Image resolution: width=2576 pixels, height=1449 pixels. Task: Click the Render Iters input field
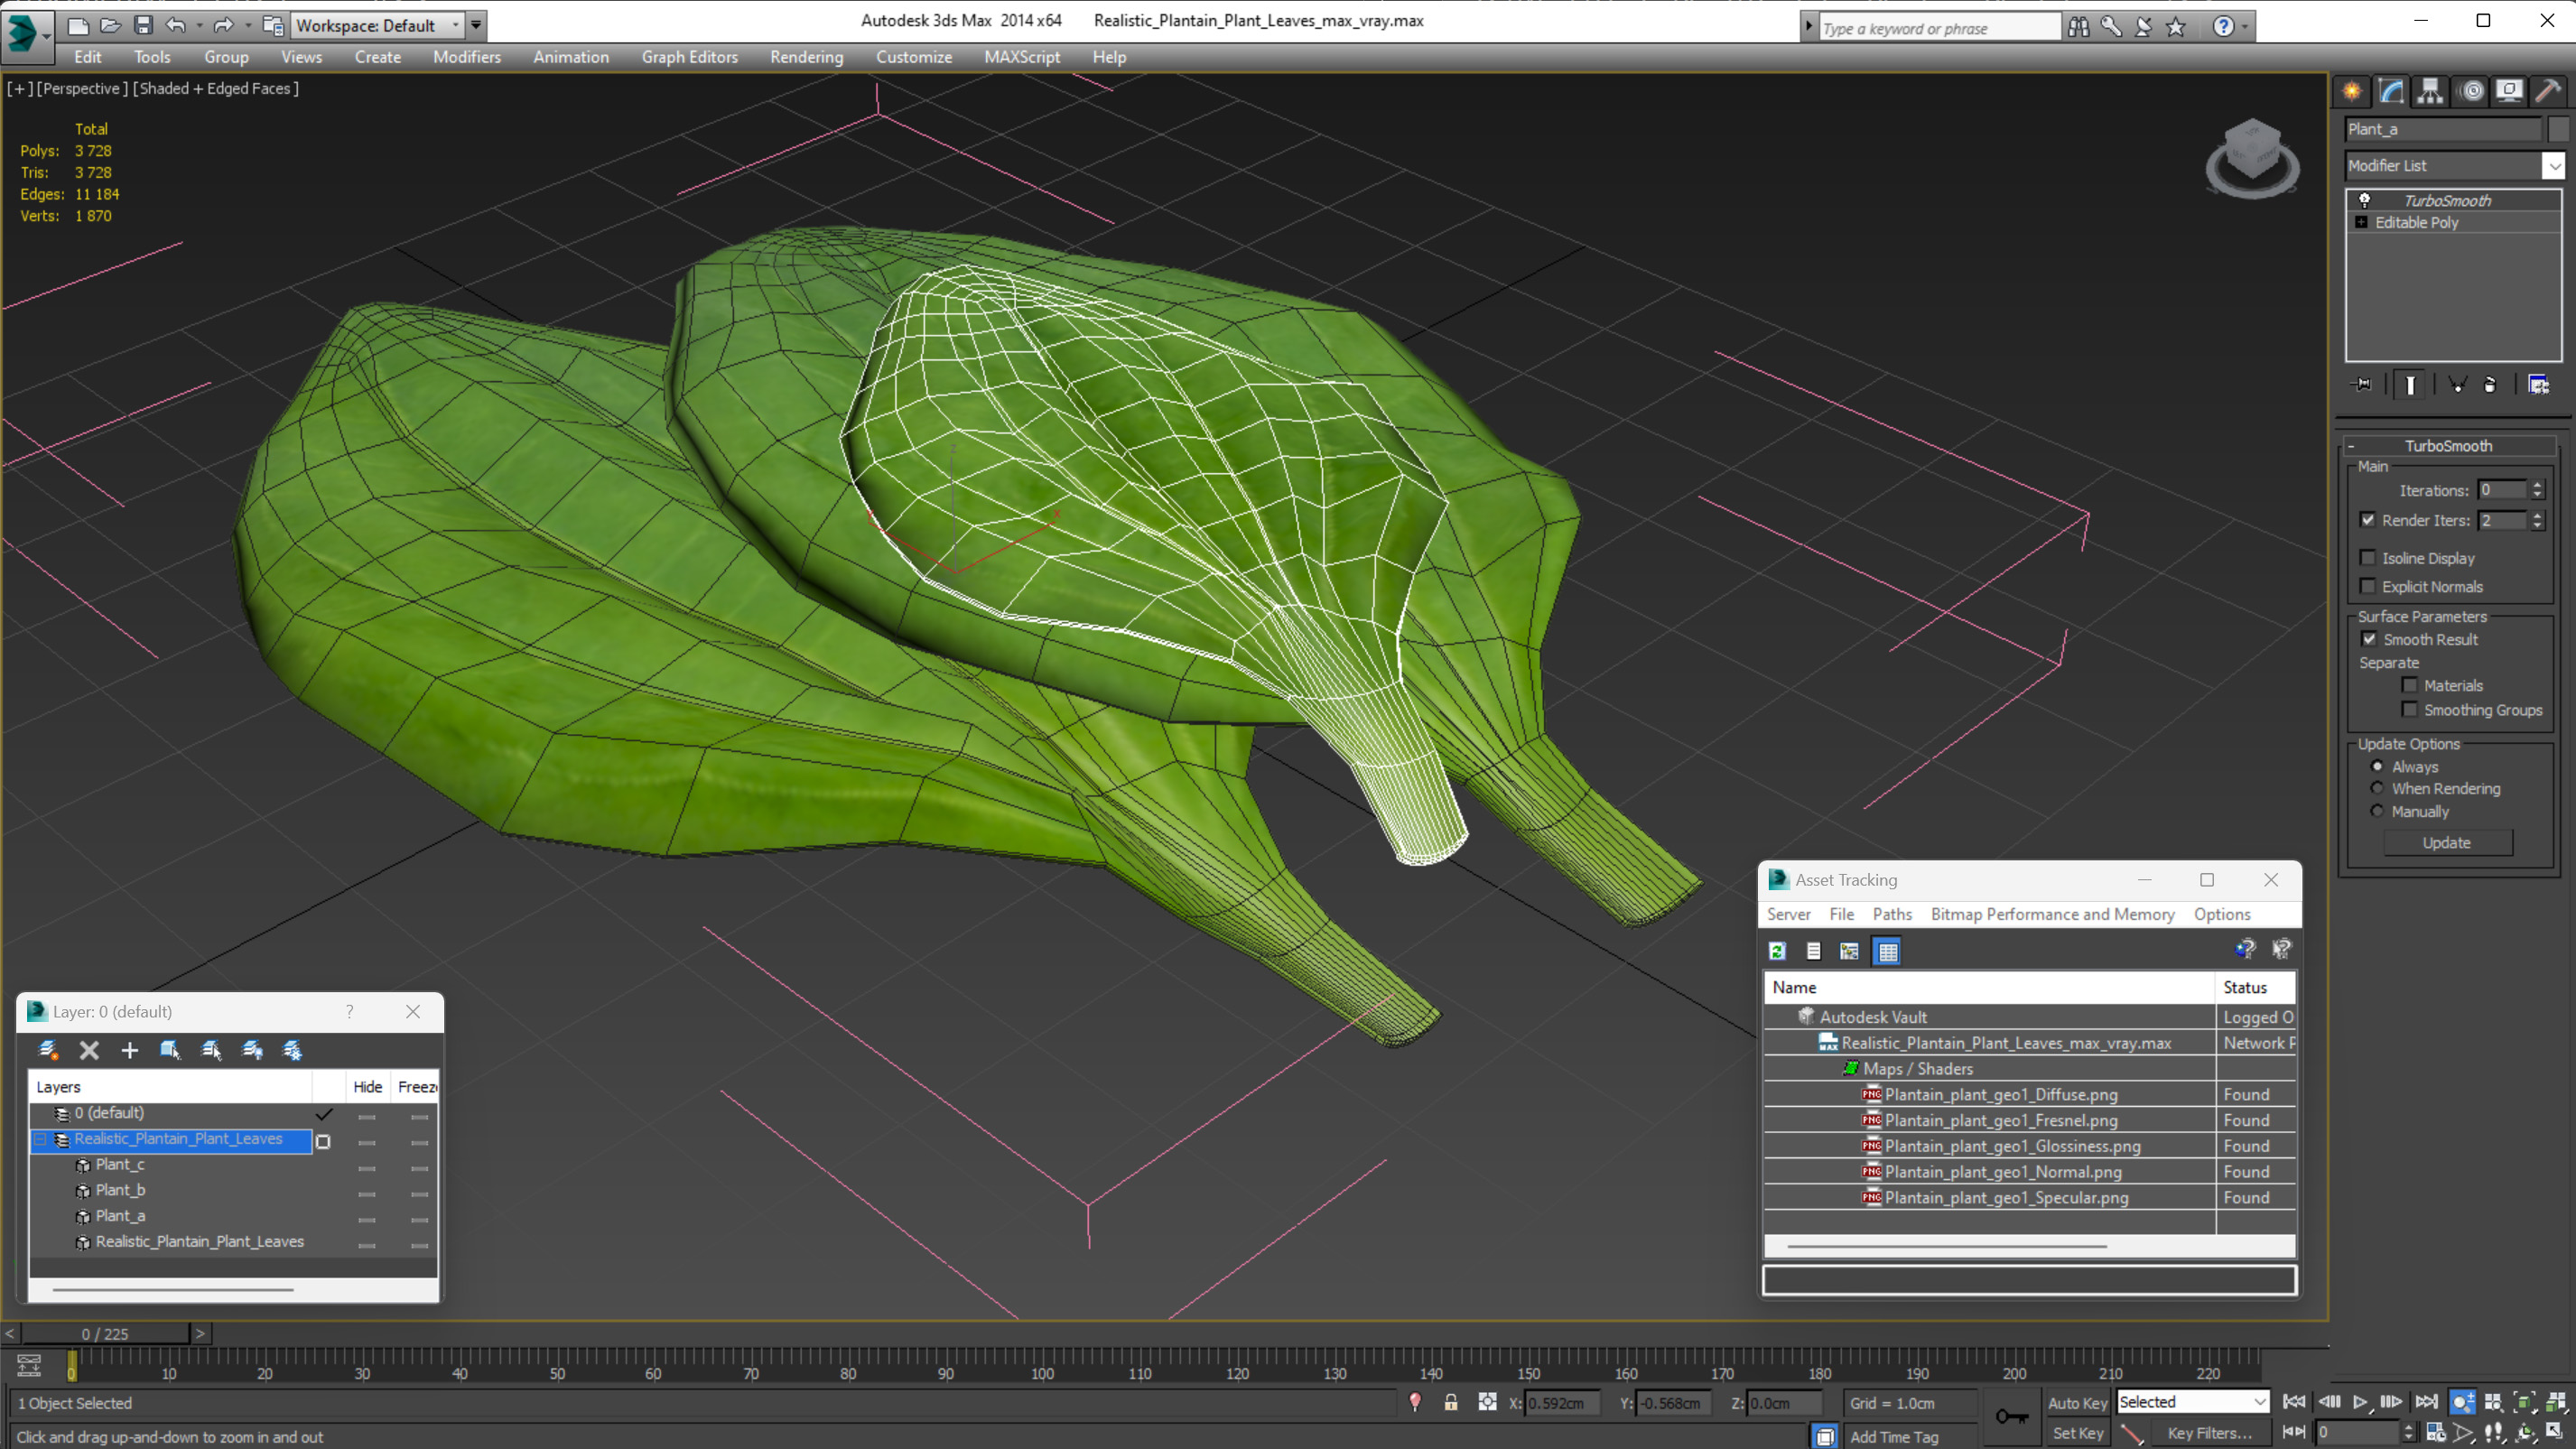click(2506, 520)
